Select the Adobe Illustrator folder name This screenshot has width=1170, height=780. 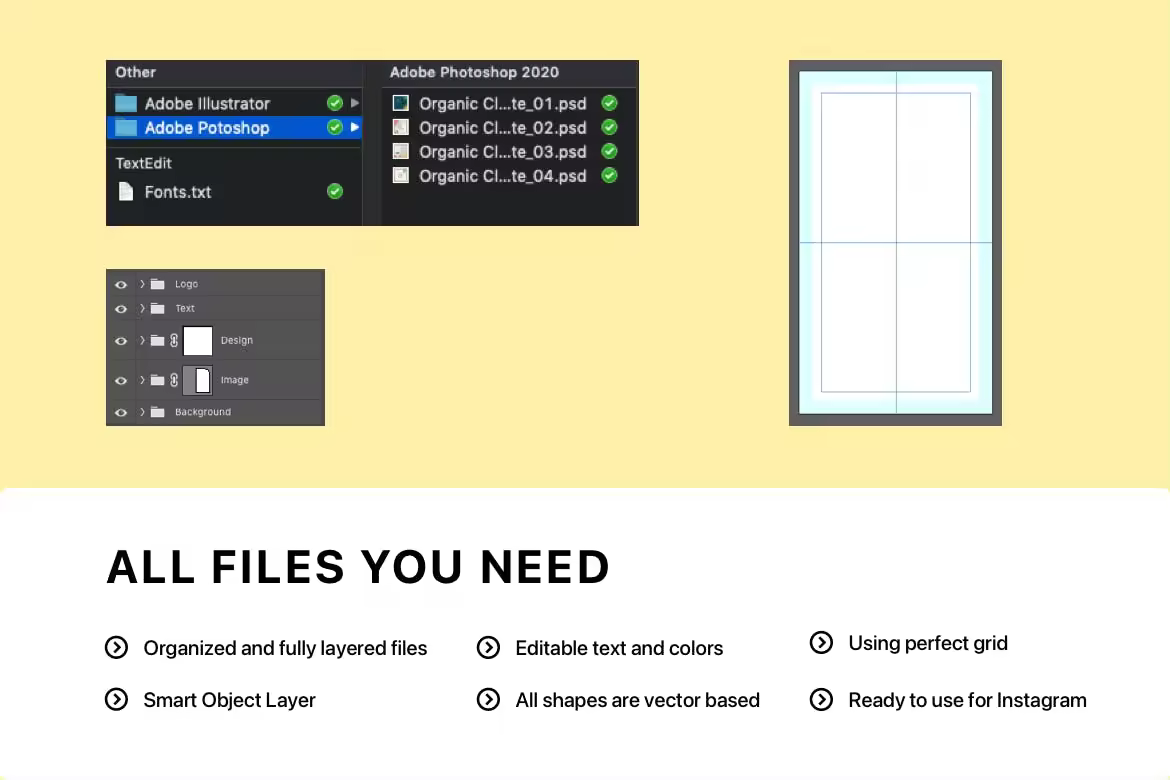207,104
